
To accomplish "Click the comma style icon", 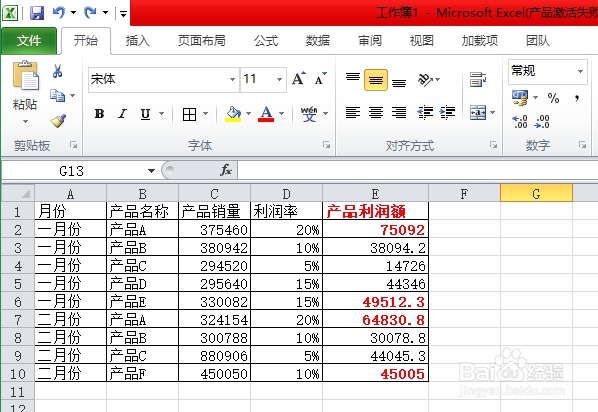I will pyautogui.click(x=577, y=98).
